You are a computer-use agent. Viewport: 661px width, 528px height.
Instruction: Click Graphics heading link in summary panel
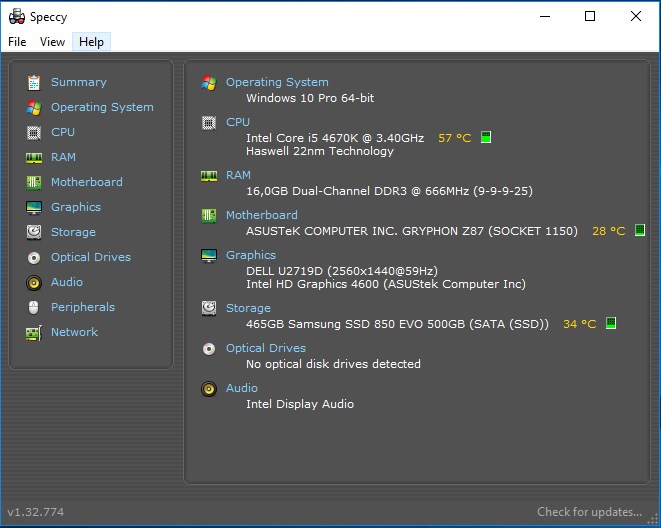click(251, 255)
